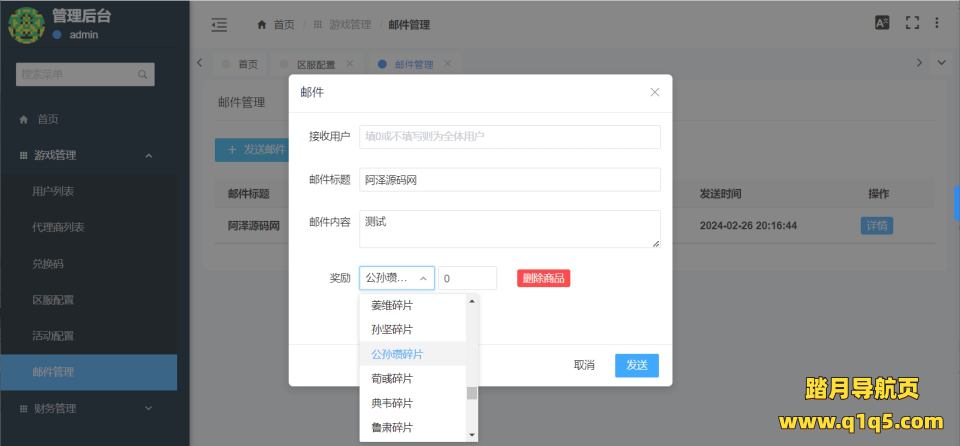Click the 发送 button
The width and height of the screenshot is (960, 446).
point(637,365)
